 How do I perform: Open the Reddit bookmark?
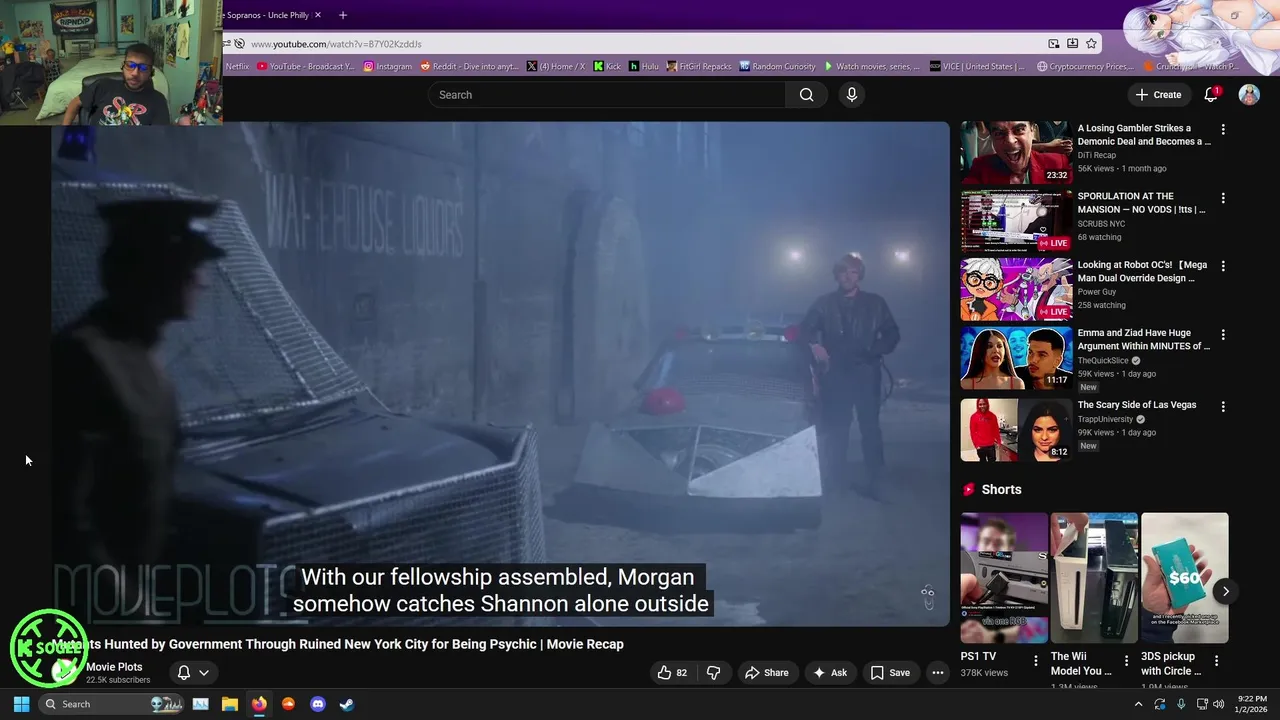click(x=470, y=66)
